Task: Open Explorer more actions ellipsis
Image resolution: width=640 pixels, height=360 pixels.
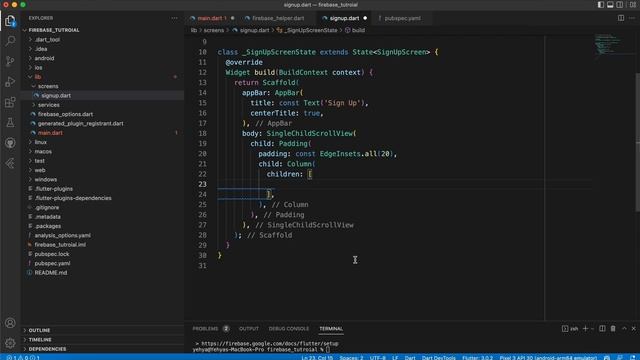Action: click(175, 18)
